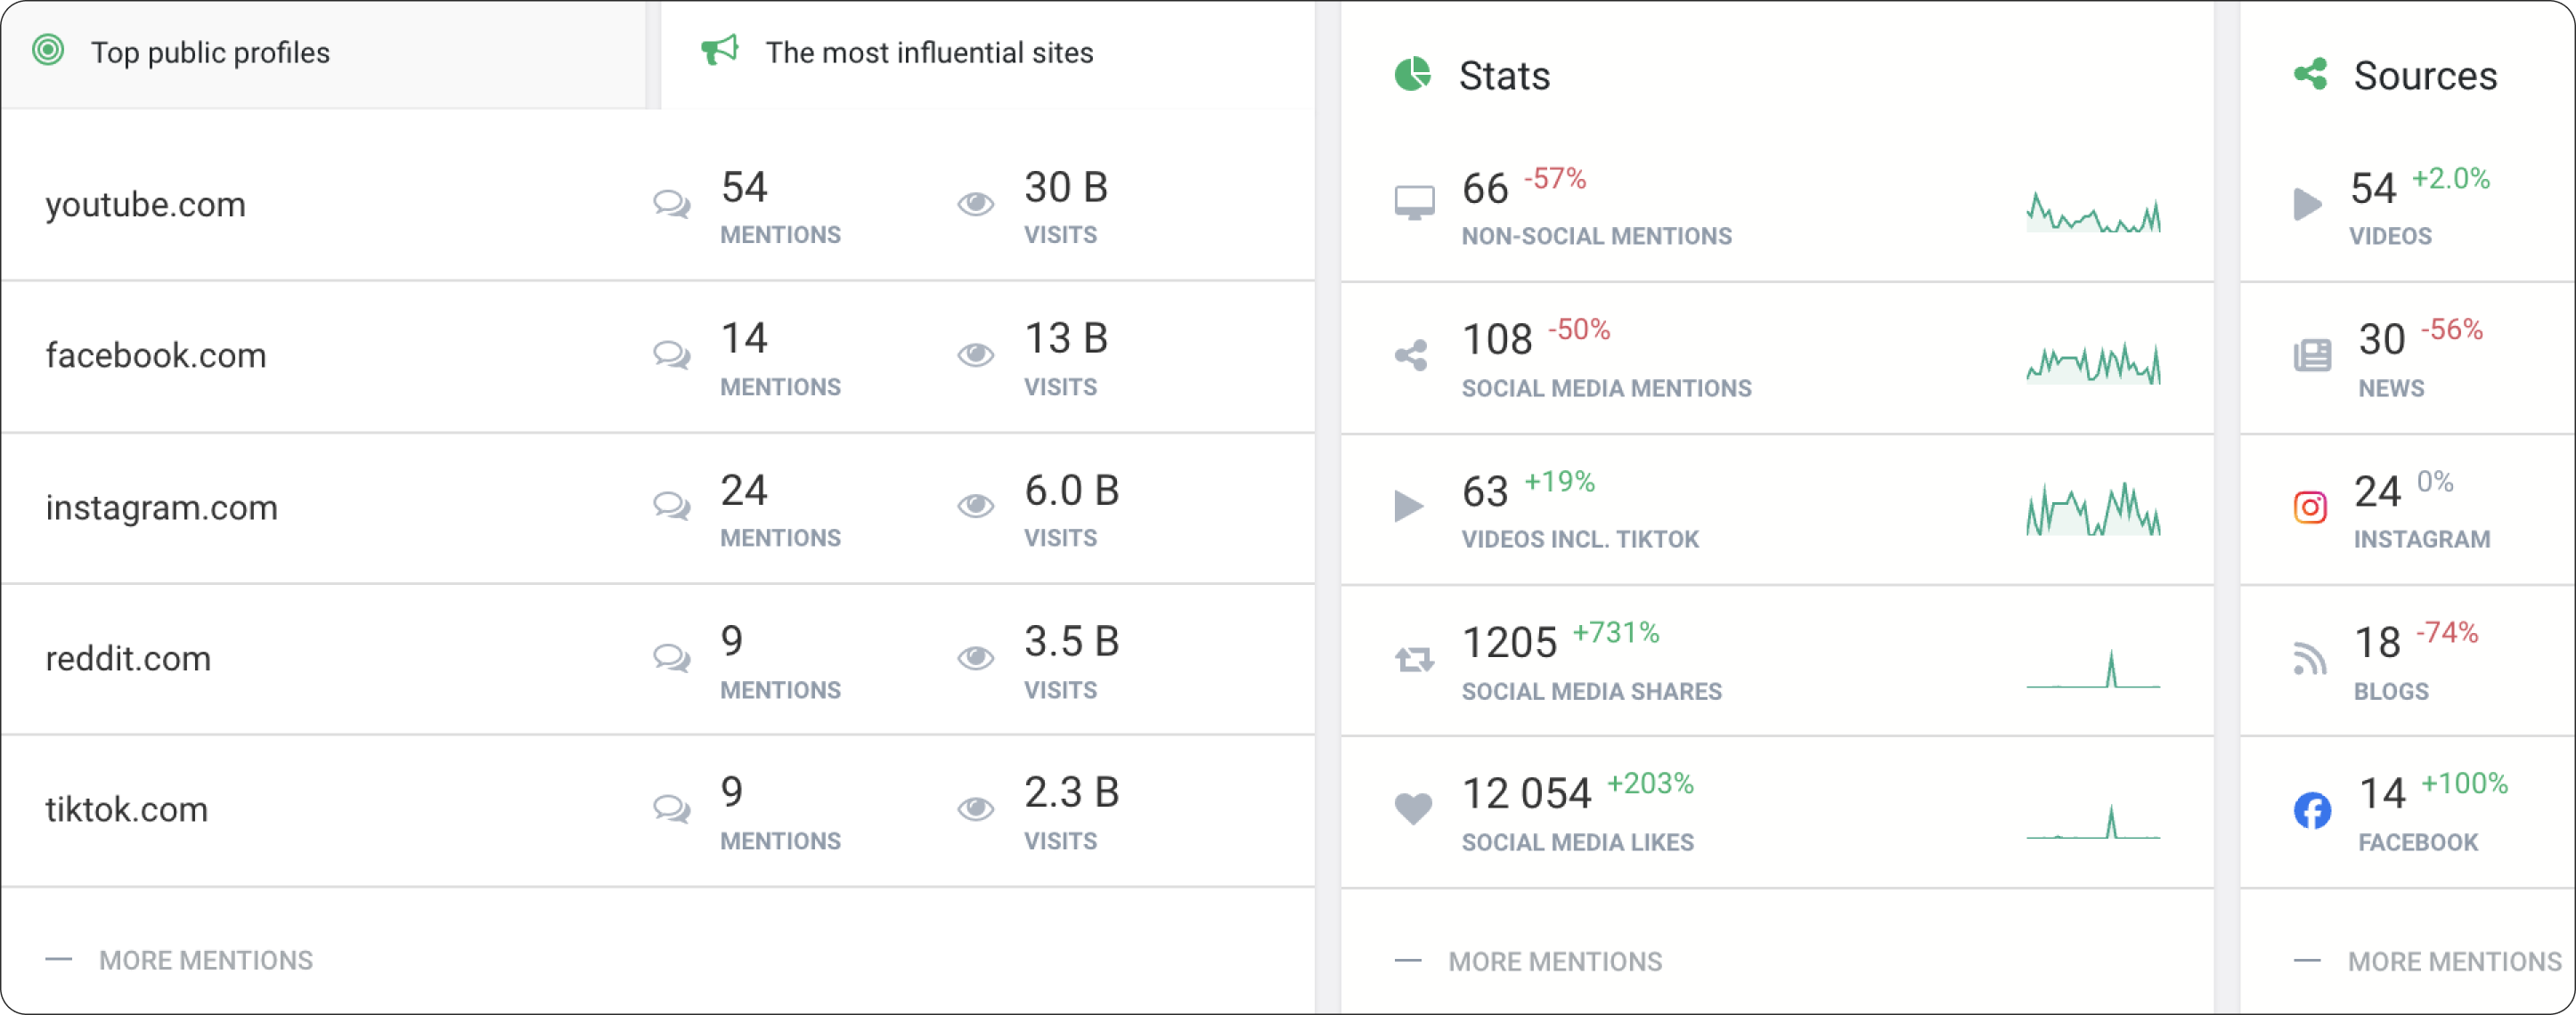Click the heart icon for social media likes
The image size is (2576, 1015).
pyautogui.click(x=1413, y=808)
